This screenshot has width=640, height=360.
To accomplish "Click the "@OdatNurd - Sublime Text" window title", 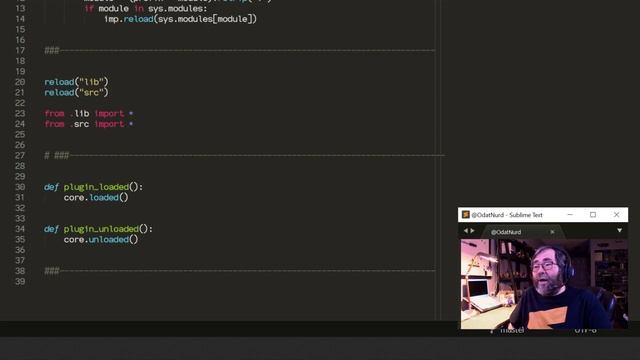I will click(x=507, y=215).
